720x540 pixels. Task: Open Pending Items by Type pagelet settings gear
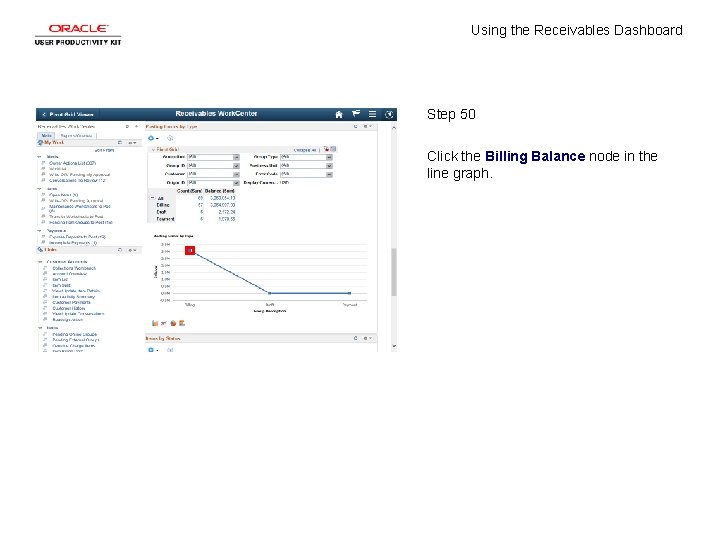(367, 126)
